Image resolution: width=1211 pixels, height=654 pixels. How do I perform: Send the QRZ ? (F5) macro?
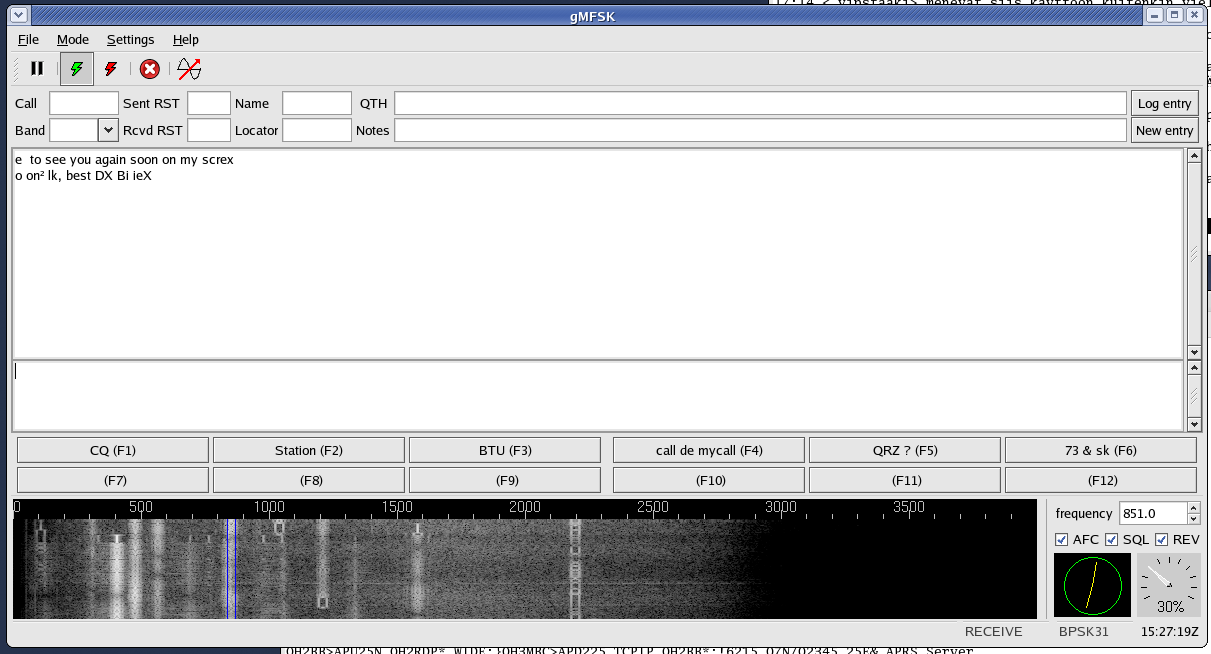click(x=905, y=450)
